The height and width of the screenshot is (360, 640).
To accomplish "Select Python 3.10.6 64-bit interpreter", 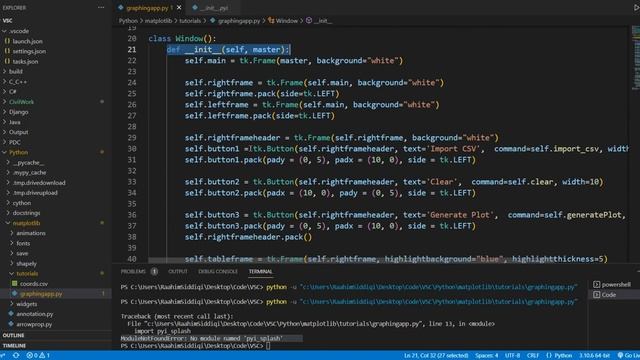I will pos(594,356).
